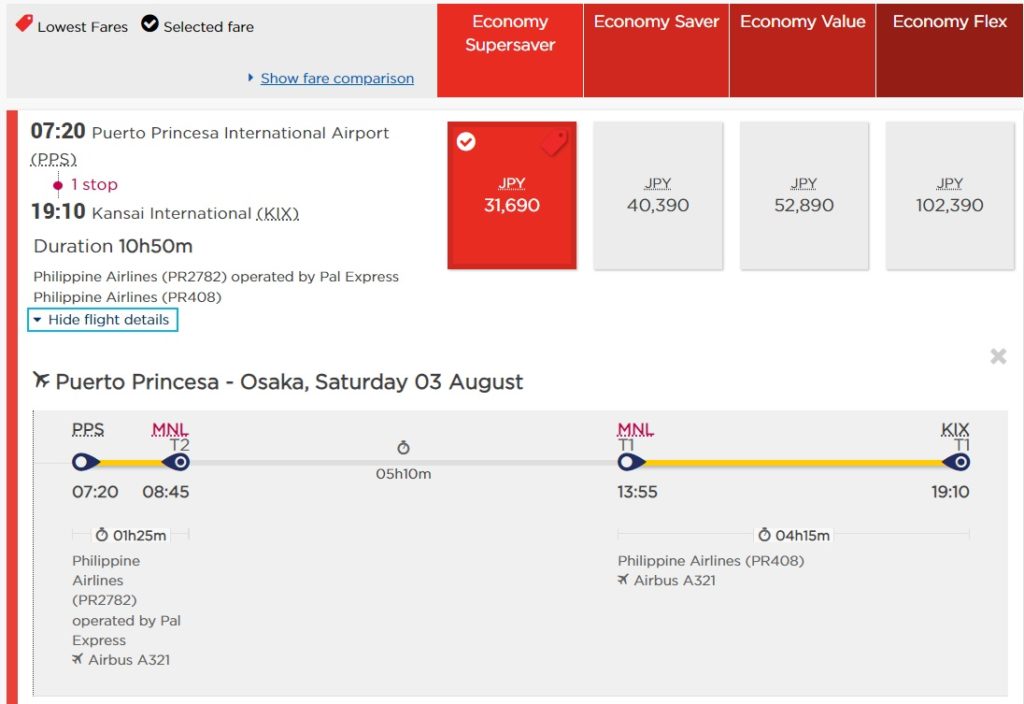The width and height of the screenshot is (1024, 704).
Task: Click the MNL T2 arrival marker on the timeline
Action: (x=177, y=462)
